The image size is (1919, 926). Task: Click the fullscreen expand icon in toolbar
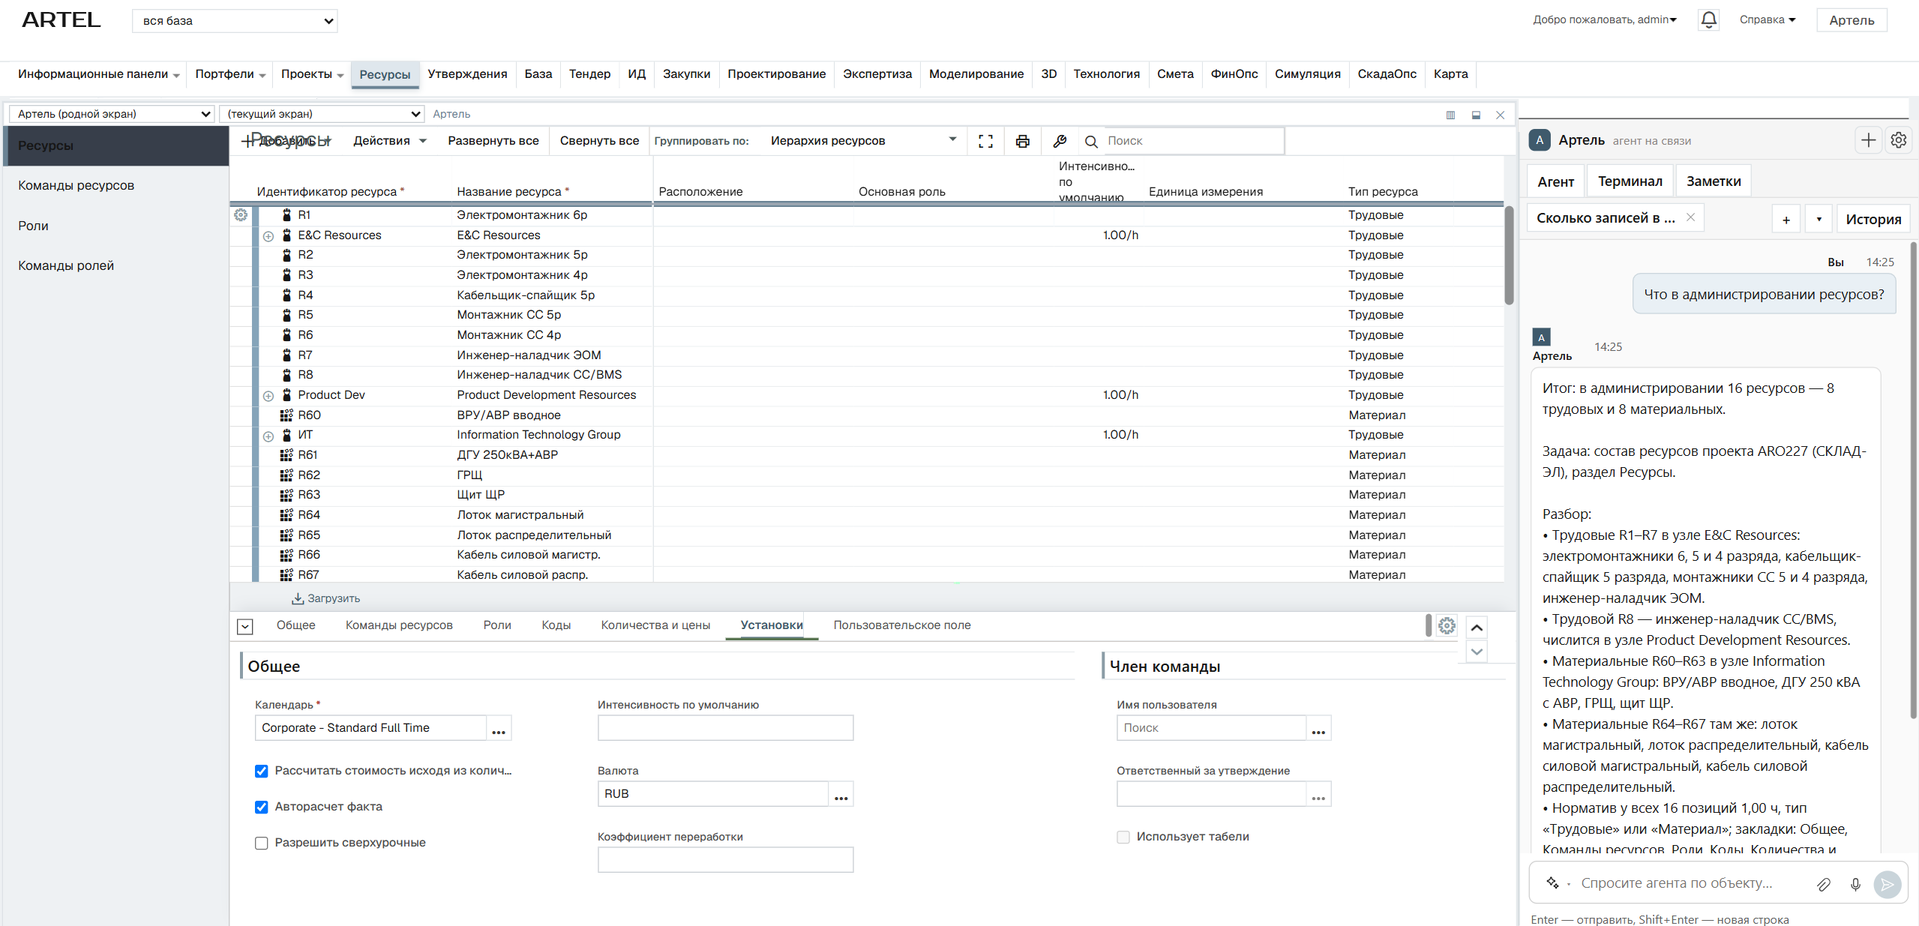pyautogui.click(x=985, y=141)
